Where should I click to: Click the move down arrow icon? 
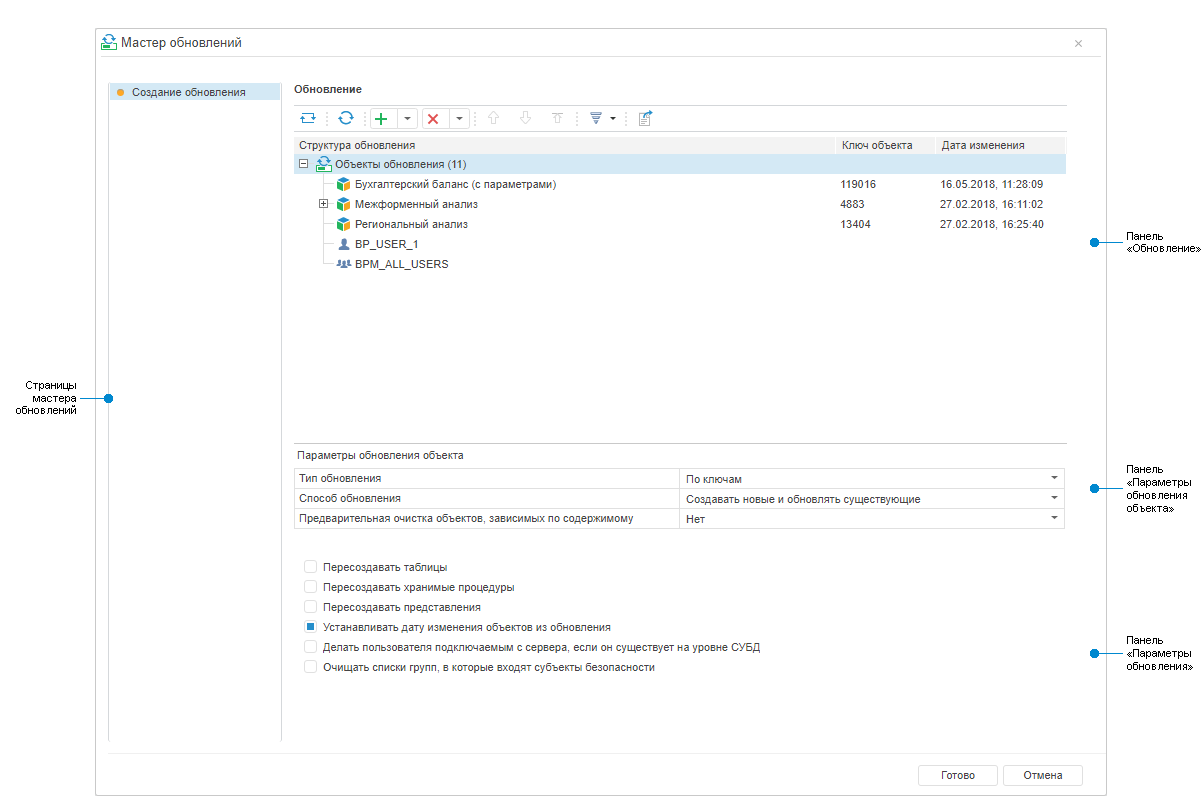[x=525, y=118]
